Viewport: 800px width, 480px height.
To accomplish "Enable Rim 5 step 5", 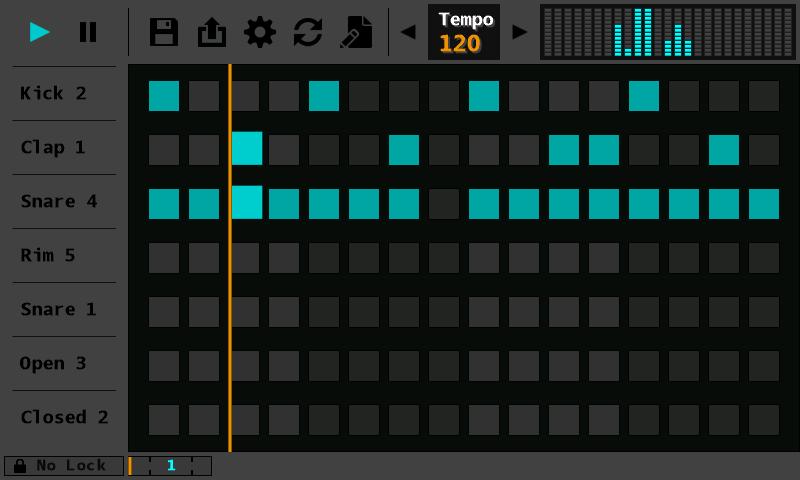I will (x=324, y=258).
